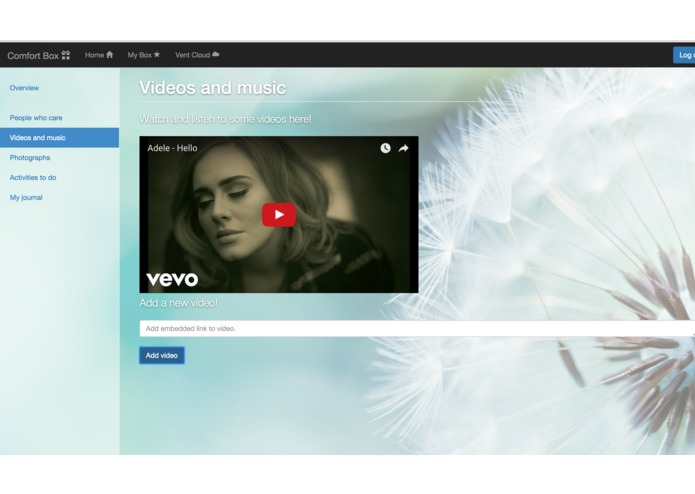
Task: Click the Share arrow icon on video
Action: click(x=403, y=148)
